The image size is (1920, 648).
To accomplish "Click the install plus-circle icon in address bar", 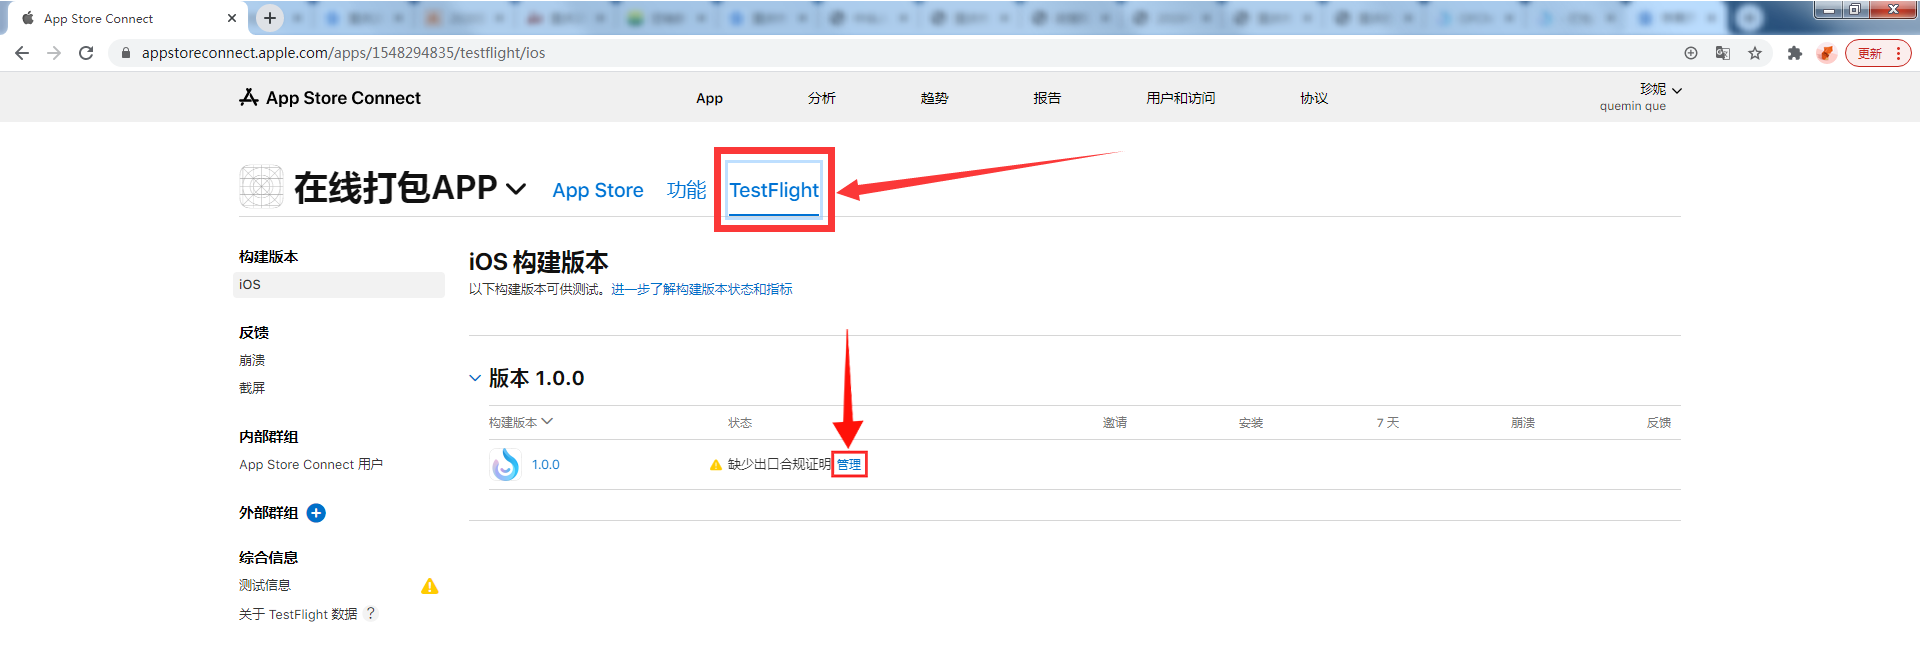I will point(1691,53).
